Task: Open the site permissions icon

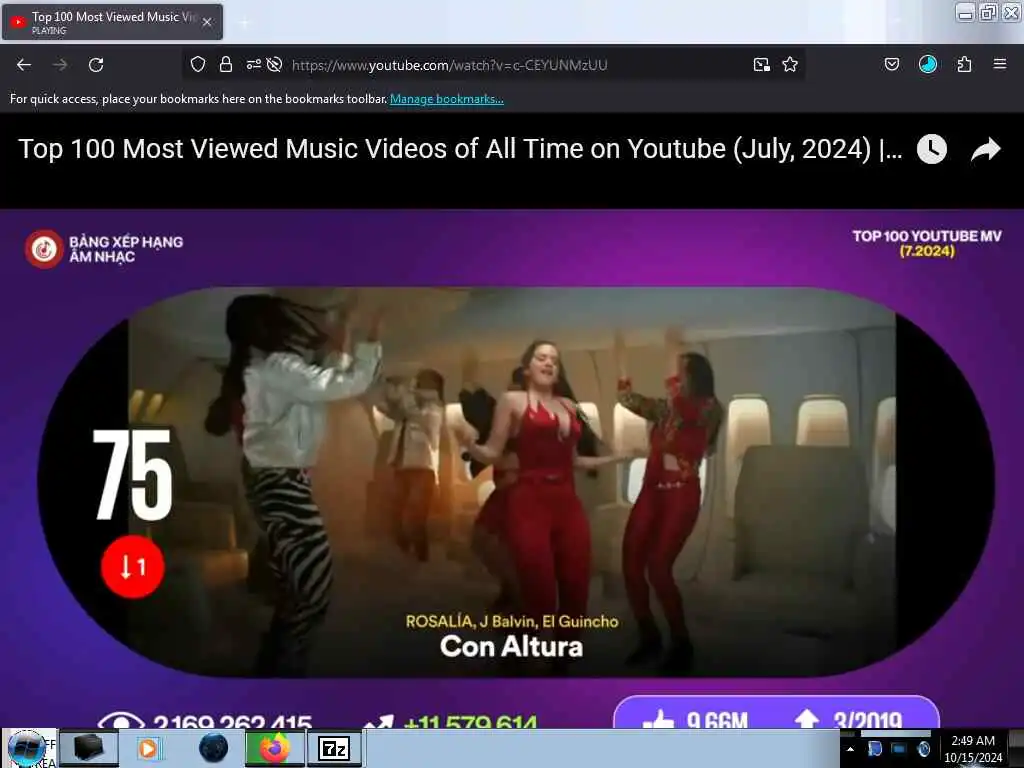Action: click(x=253, y=64)
